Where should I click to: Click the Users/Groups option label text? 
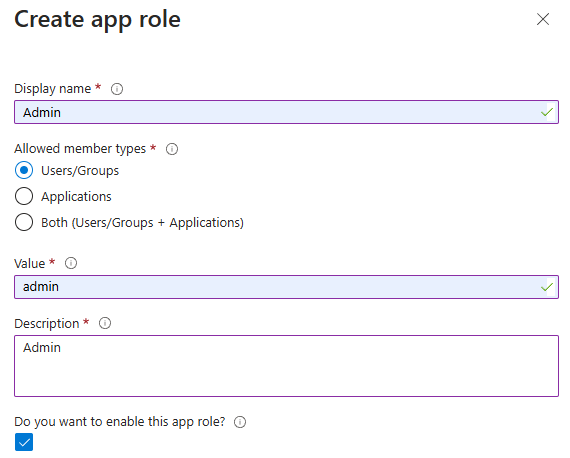(80, 171)
